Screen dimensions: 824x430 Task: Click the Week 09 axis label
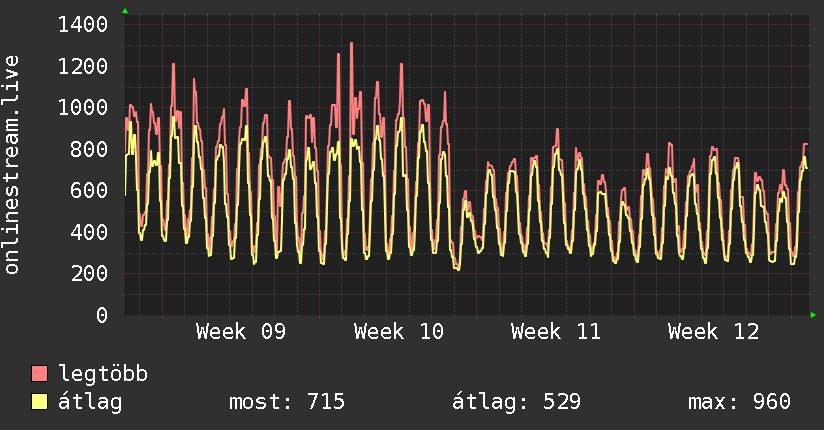[x=241, y=332]
